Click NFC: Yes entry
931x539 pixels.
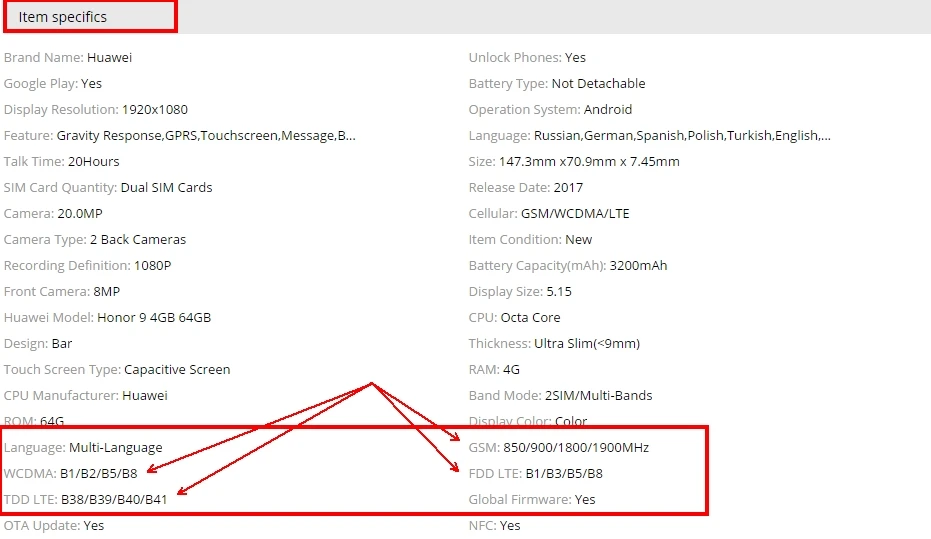pyautogui.click(x=495, y=525)
